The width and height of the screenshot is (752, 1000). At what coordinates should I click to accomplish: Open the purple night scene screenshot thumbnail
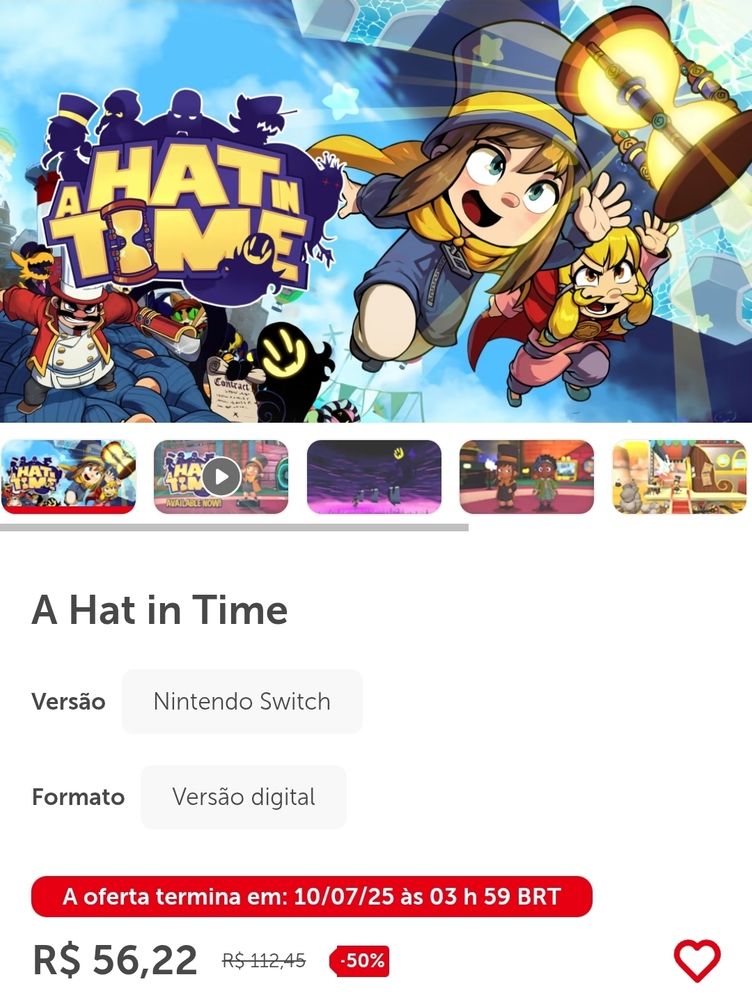374,476
